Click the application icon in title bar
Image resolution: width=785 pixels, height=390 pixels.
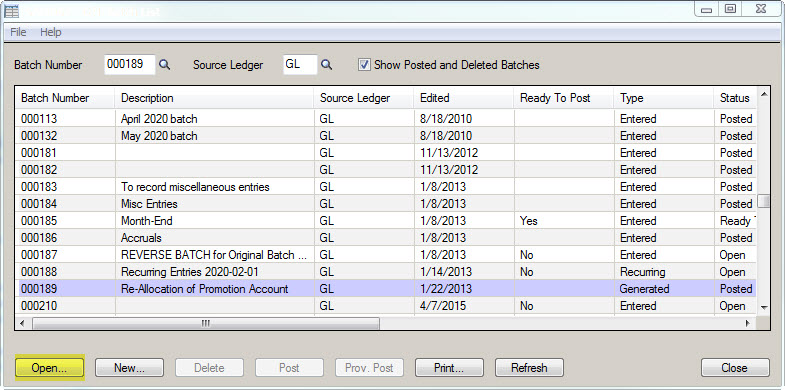click(x=12, y=11)
